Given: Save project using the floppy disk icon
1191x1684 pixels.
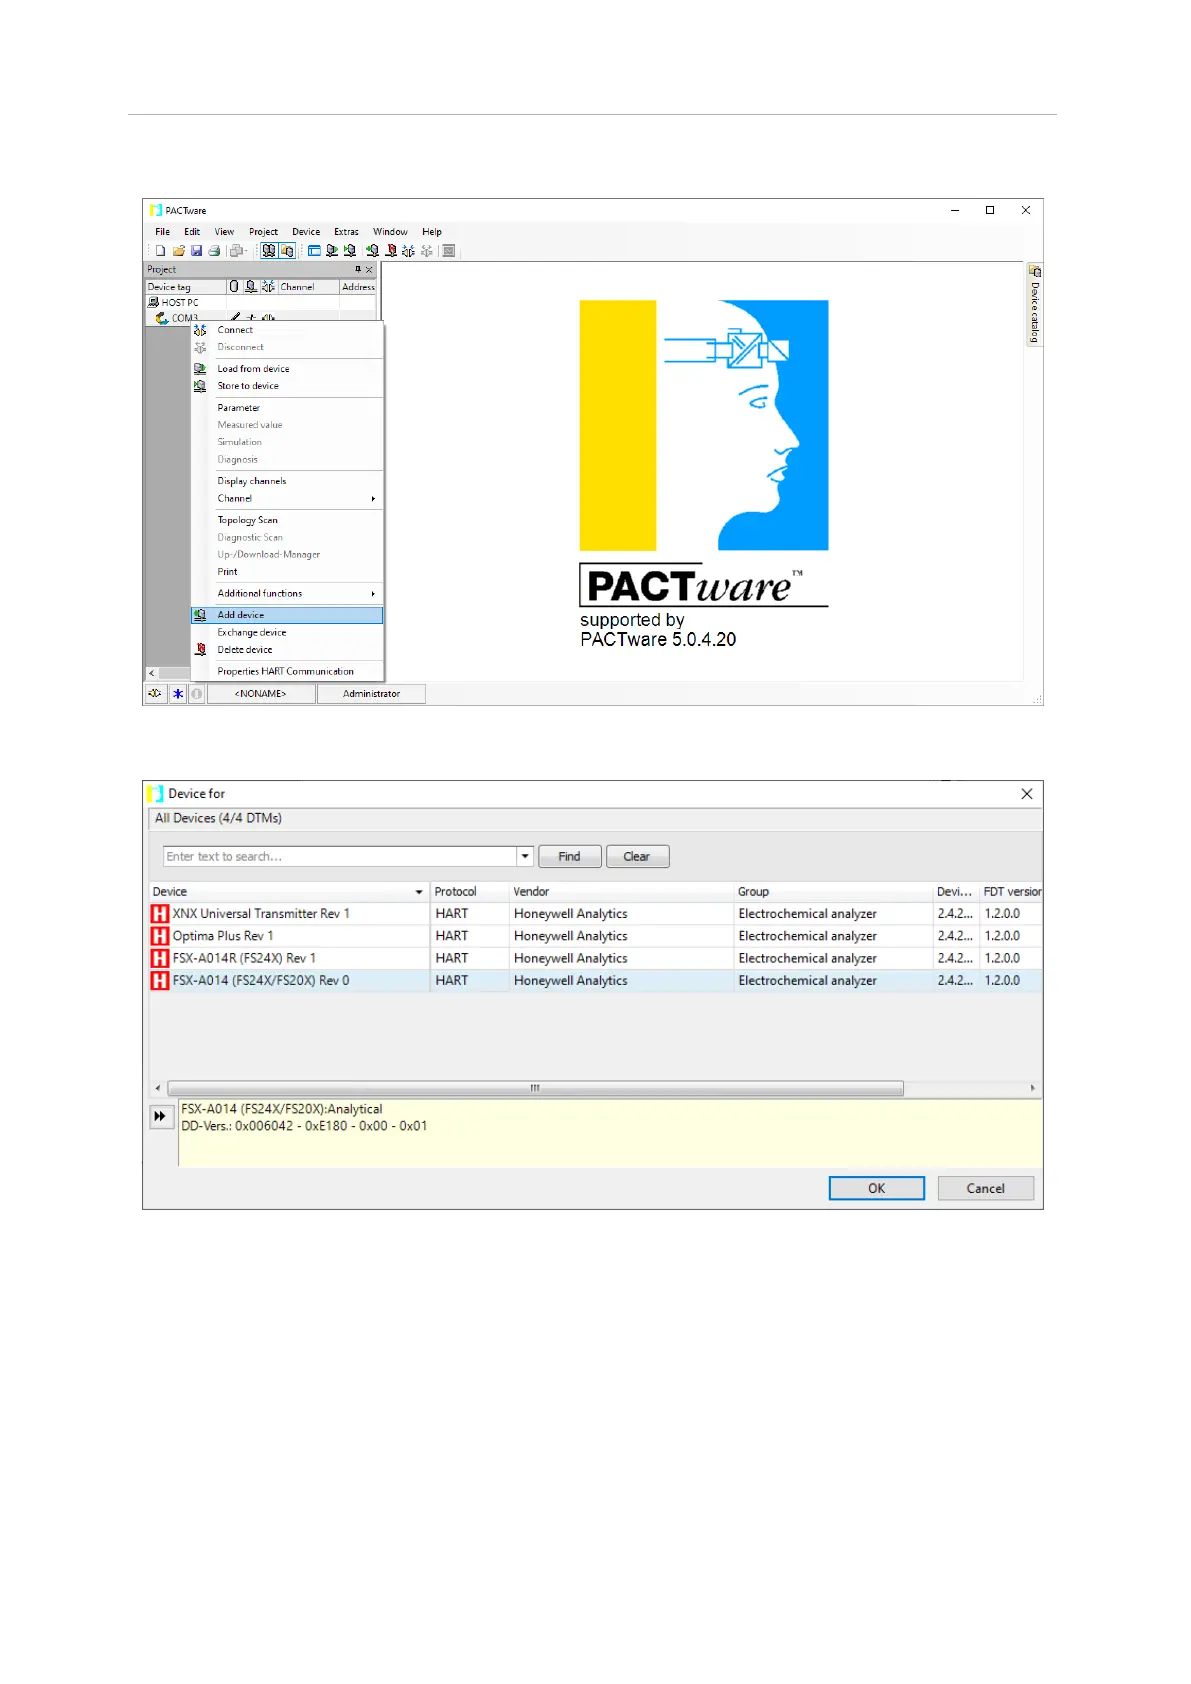Looking at the screenshot, I should click(196, 250).
